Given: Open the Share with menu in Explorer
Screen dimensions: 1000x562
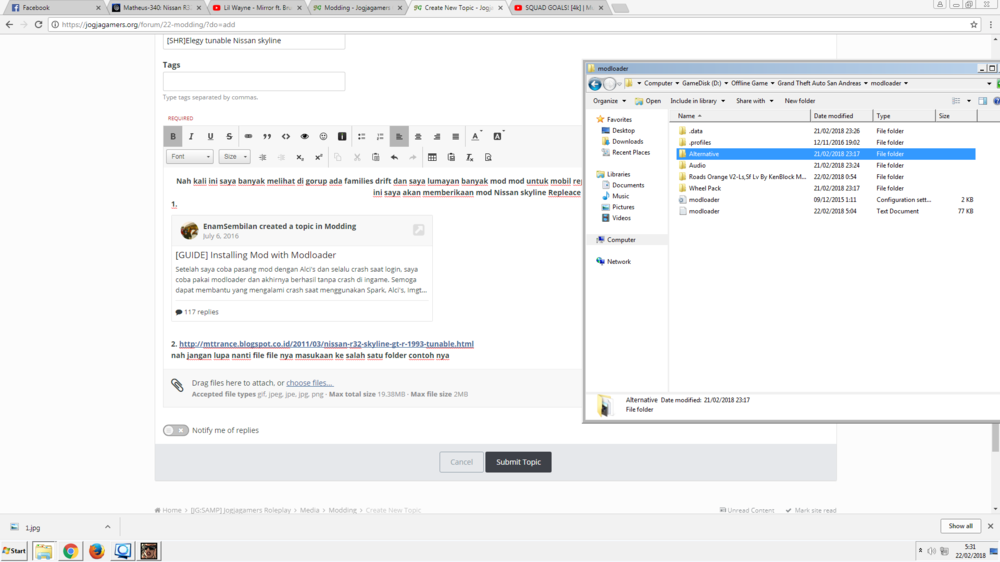Looking at the screenshot, I should click(754, 101).
